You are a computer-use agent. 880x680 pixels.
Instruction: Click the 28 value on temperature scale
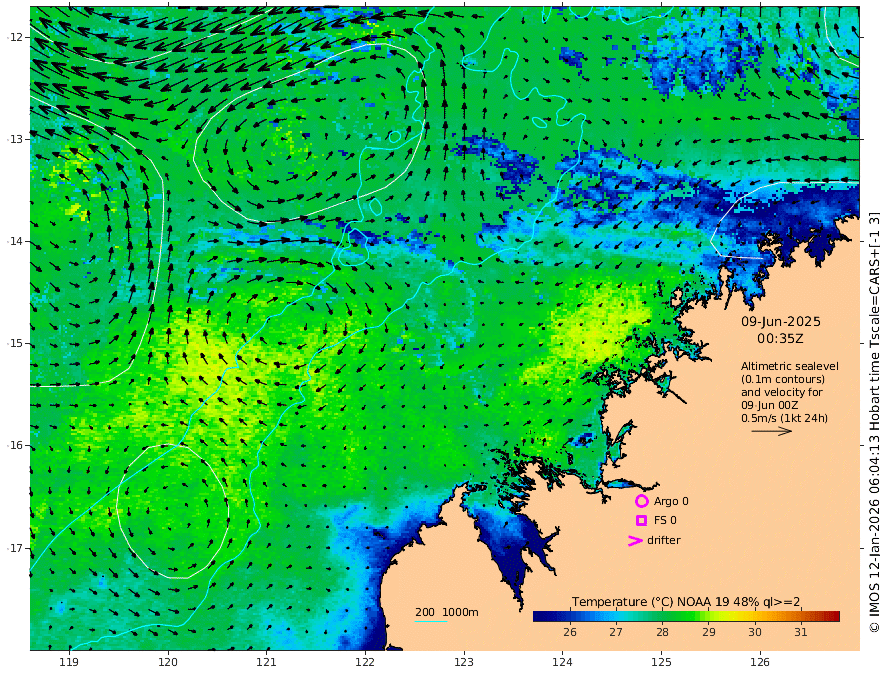662,632
